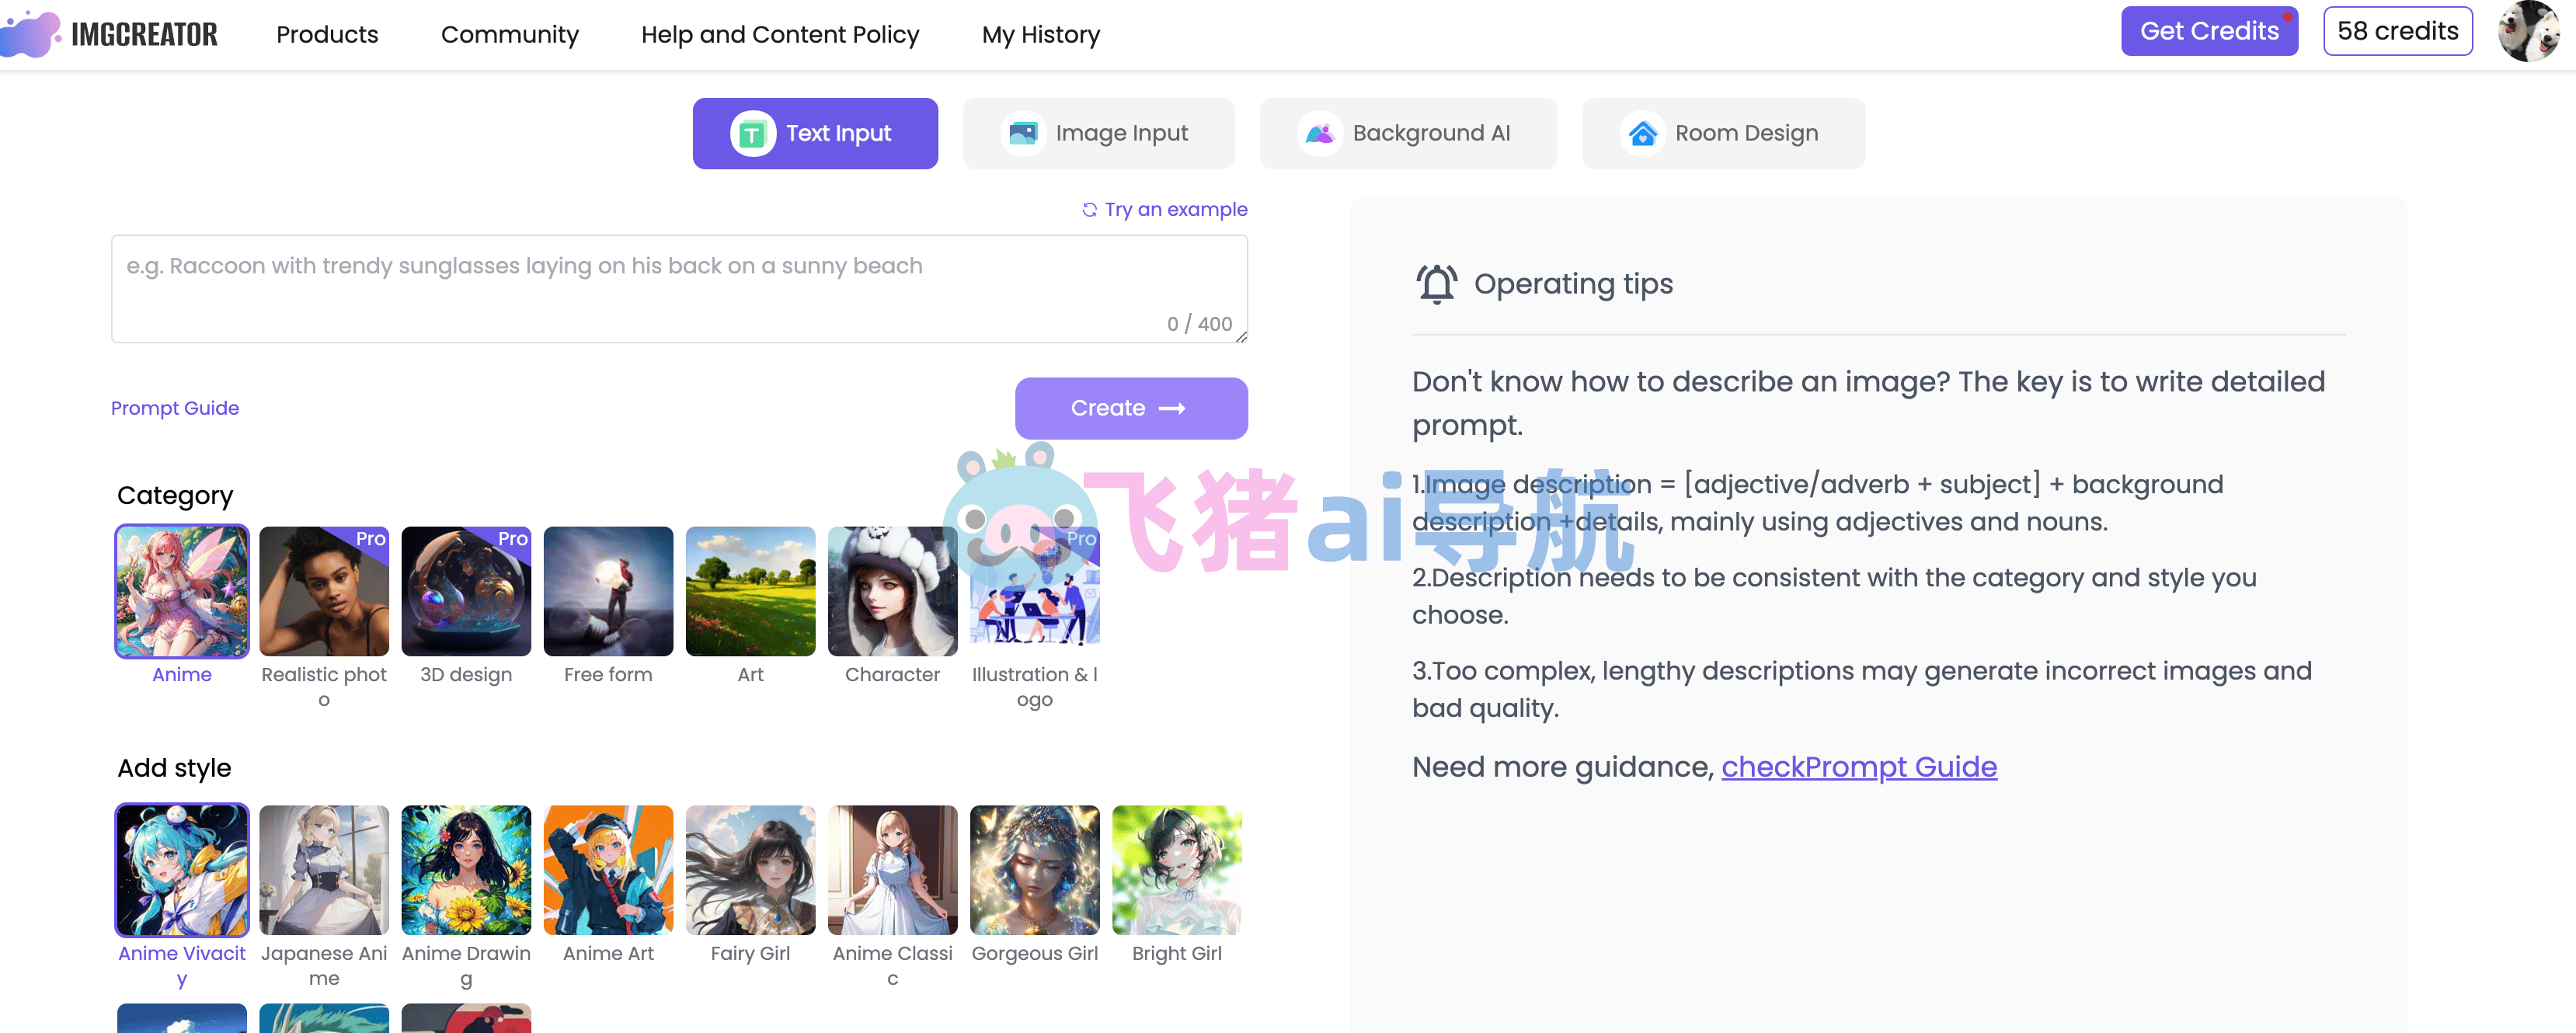Select the Background AI icon
The image size is (2576, 1033).
click(x=1320, y=133)
